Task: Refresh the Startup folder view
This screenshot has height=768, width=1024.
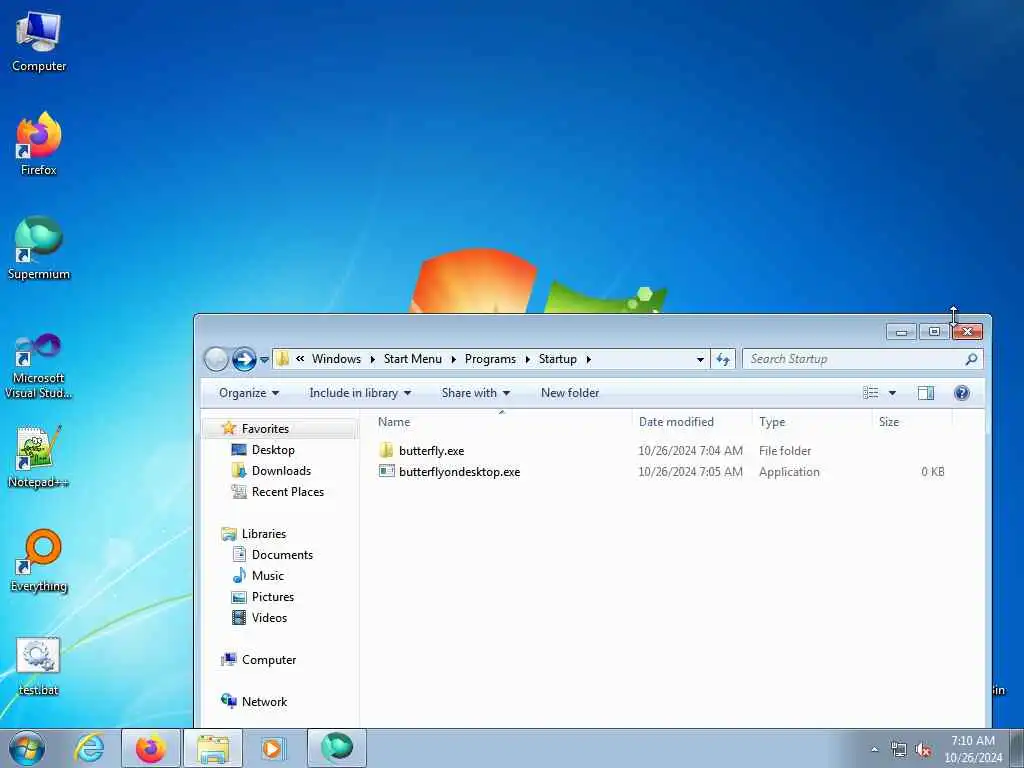Action: [723, 359]
